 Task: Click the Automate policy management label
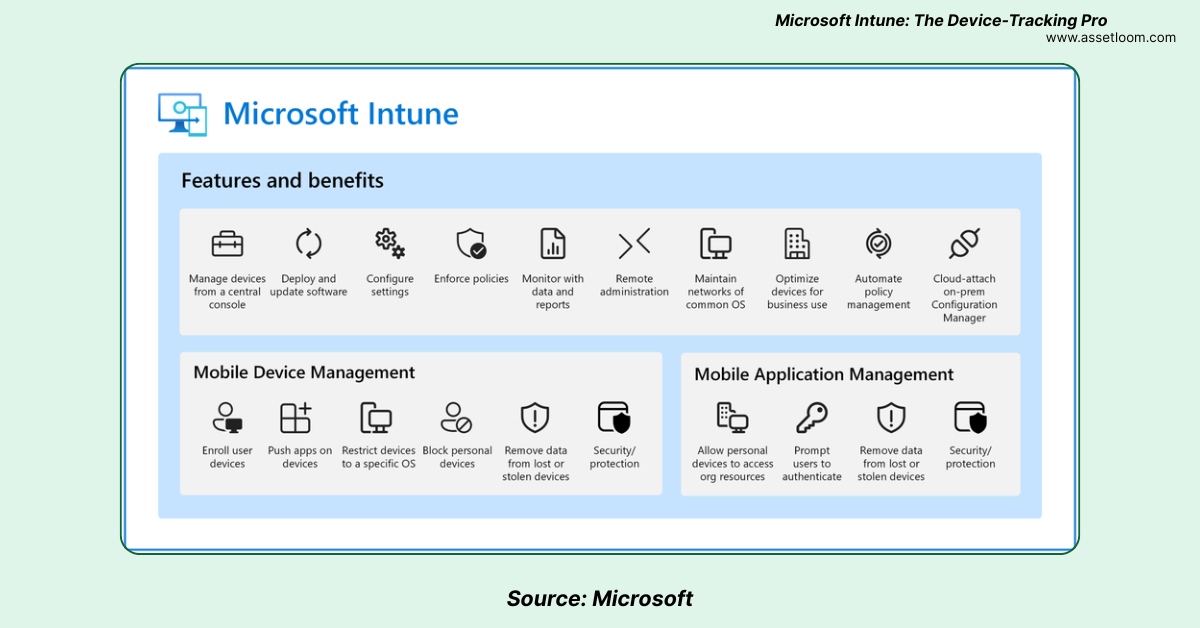click(878, 292)
